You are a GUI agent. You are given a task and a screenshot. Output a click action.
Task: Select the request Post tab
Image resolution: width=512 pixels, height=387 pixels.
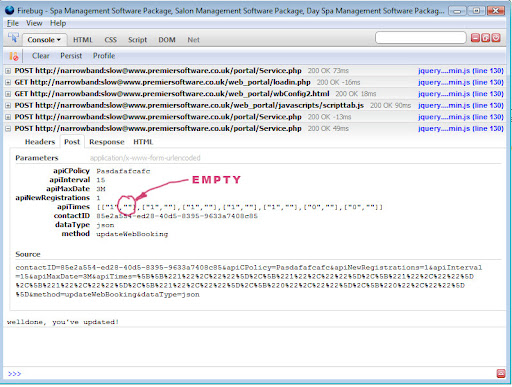pos(72,142)
